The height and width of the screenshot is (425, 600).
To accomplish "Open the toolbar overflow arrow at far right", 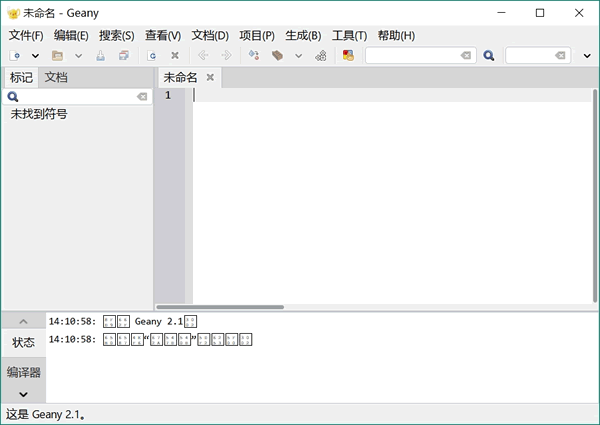I will (x=587, y=56).
